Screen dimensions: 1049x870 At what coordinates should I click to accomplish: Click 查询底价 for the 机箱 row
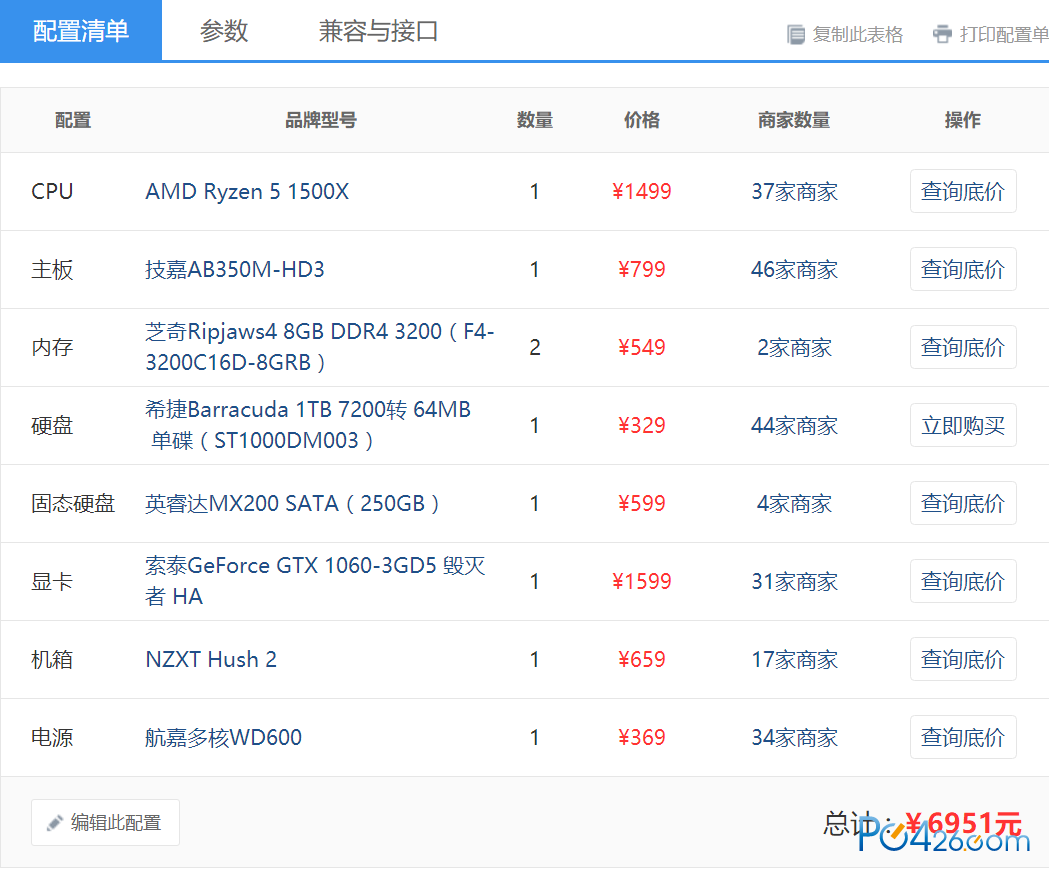point(963,659)
